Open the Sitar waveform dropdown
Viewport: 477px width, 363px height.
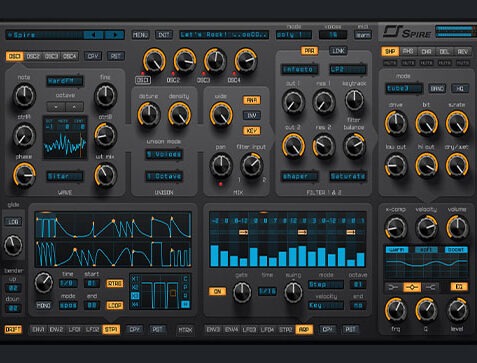pos(65,176)
